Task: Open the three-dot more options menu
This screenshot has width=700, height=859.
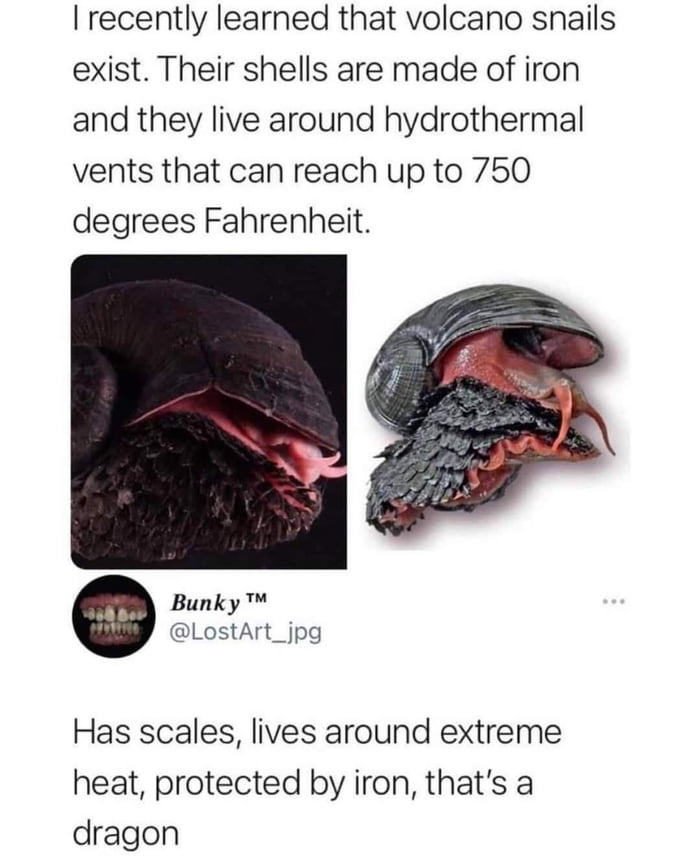Action: (614, 603)
